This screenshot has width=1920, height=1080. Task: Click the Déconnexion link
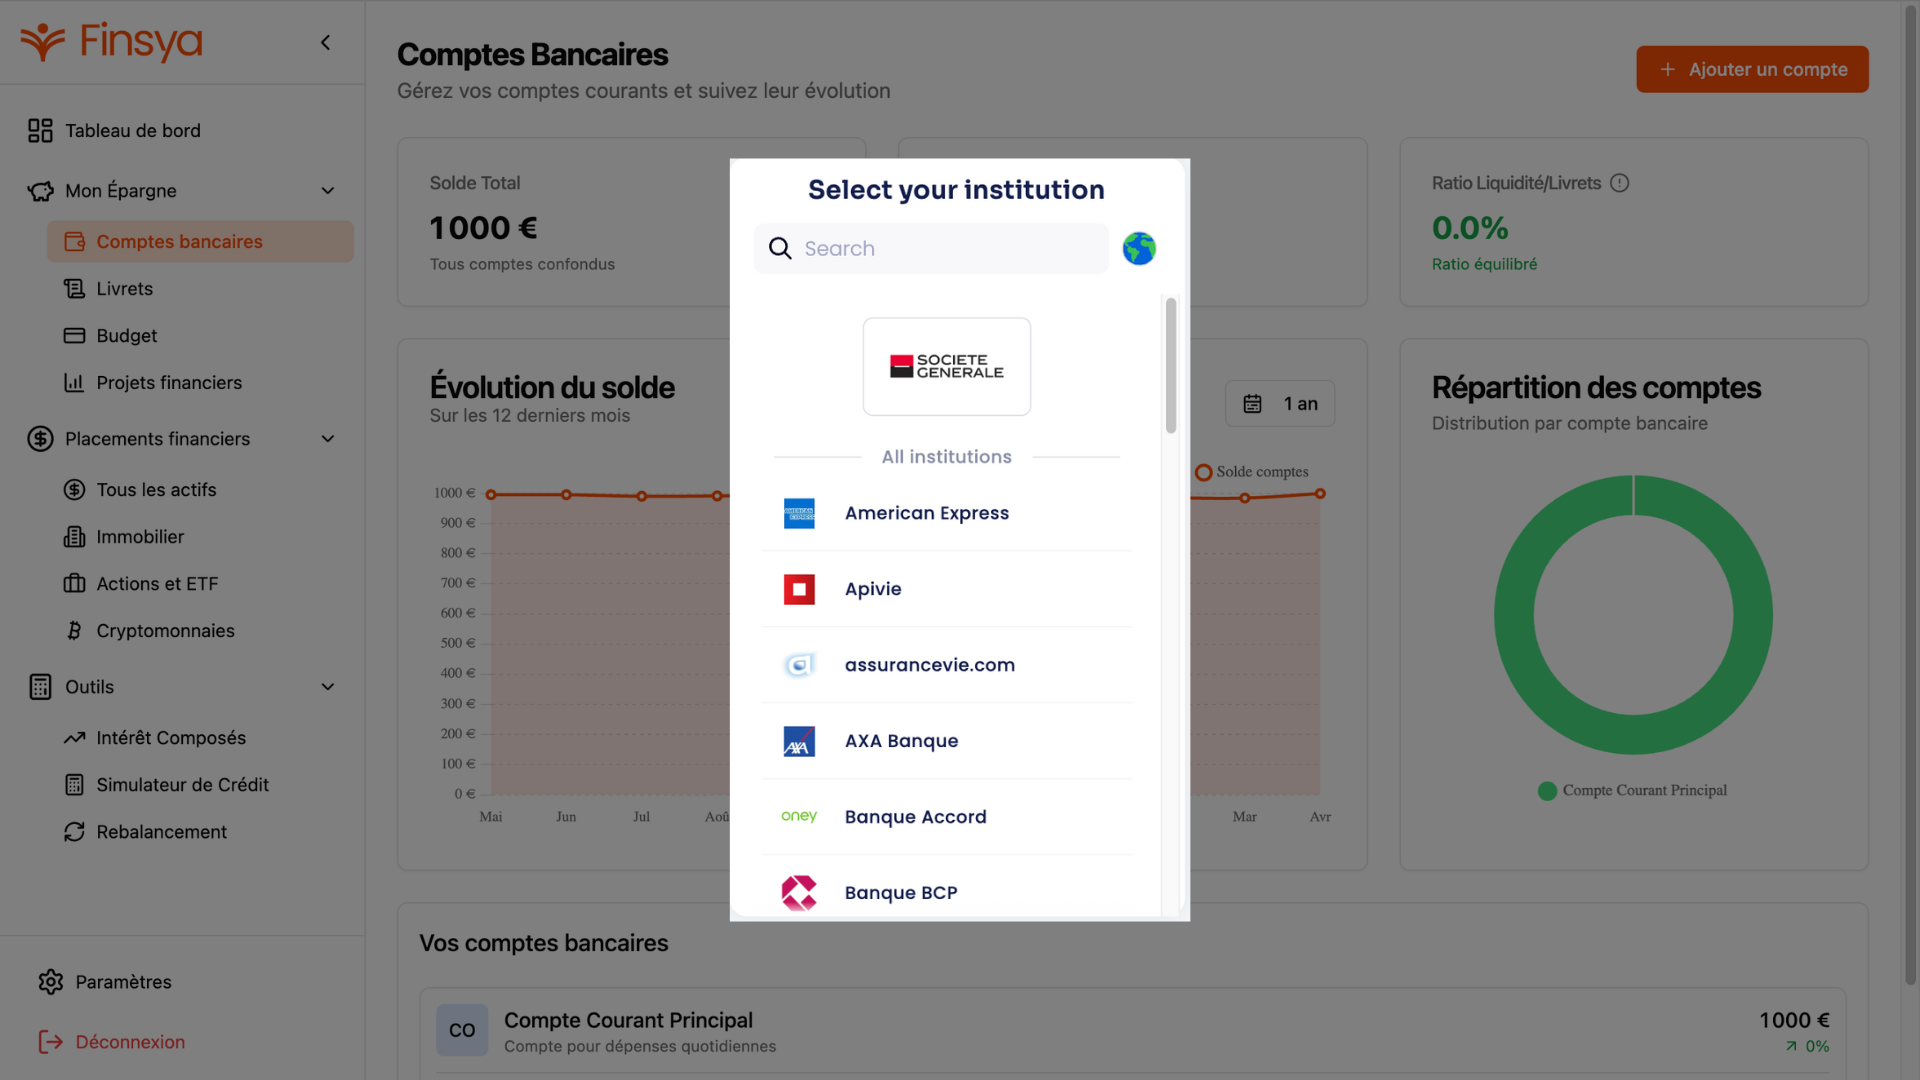(130, 1042)
